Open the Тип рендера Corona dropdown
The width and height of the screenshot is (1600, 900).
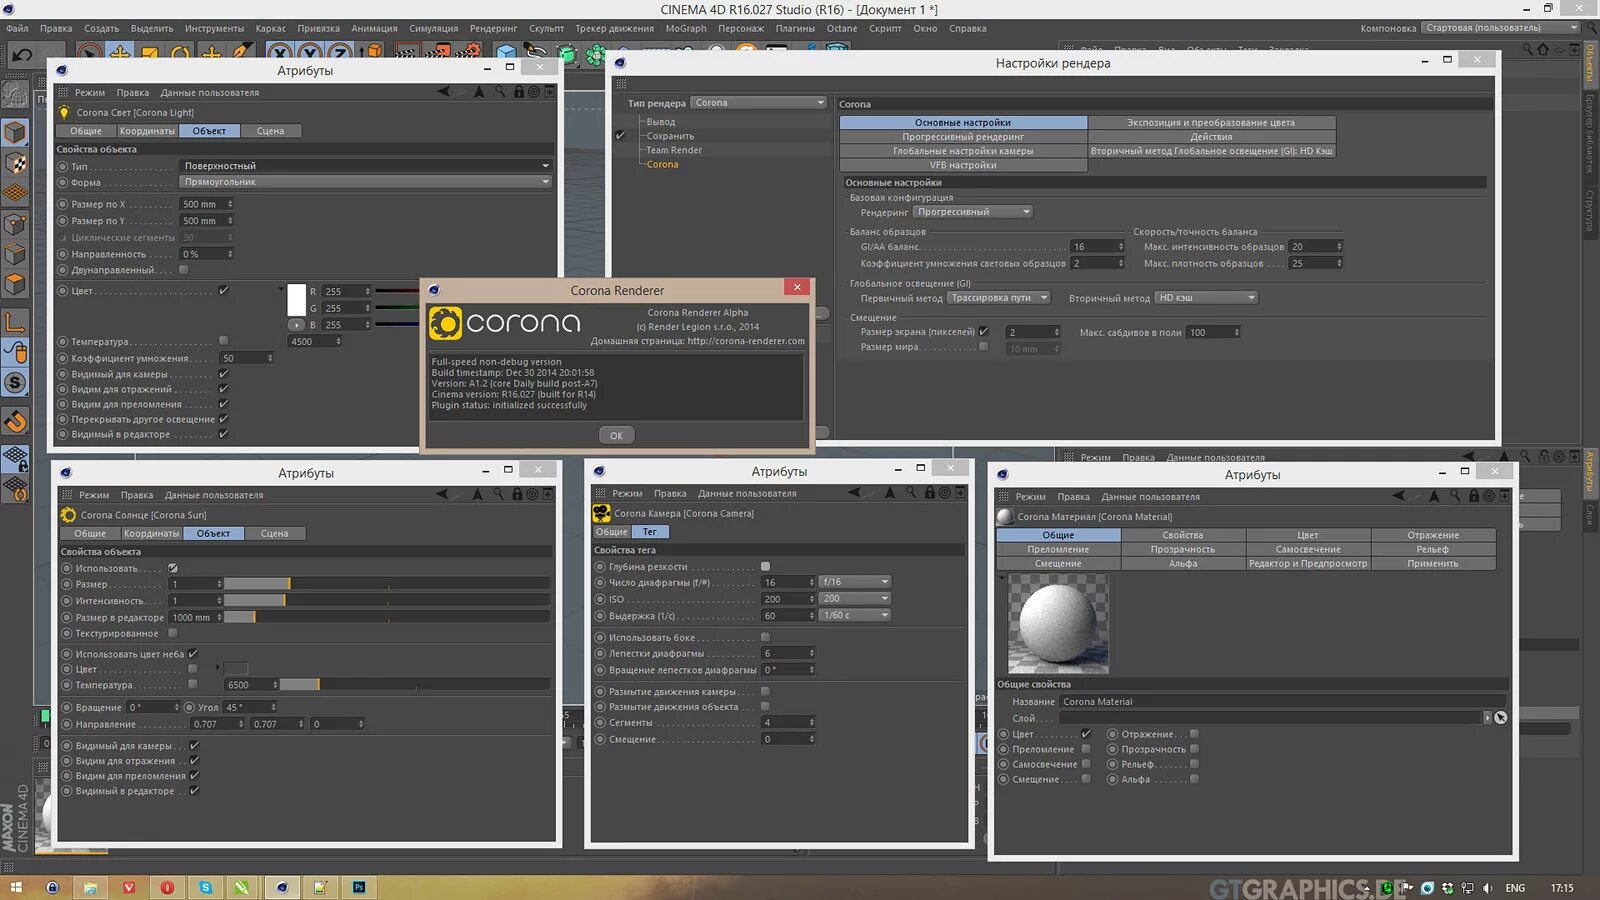(x=759, y=103)
